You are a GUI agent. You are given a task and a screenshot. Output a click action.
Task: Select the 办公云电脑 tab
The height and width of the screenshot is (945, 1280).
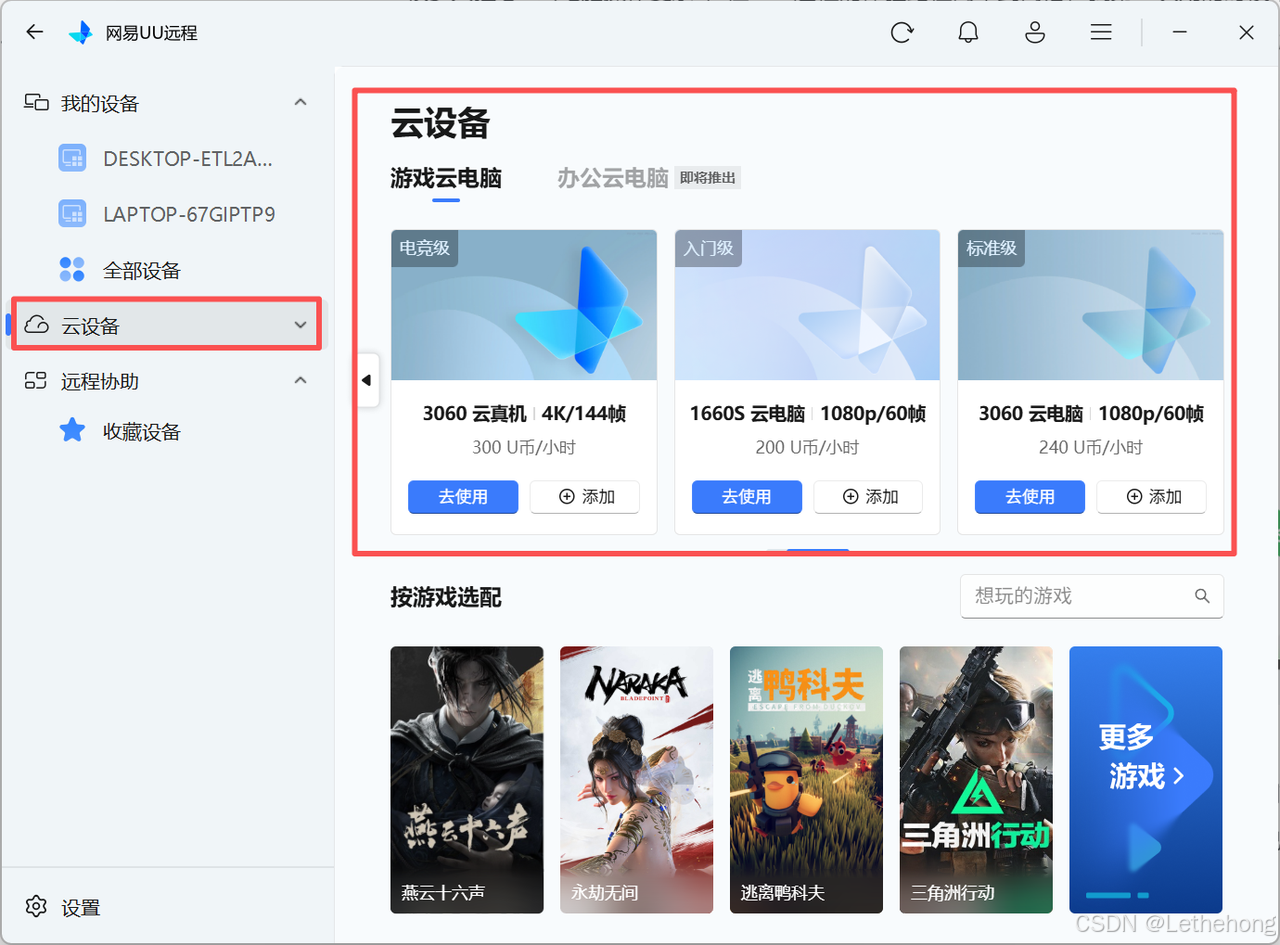613,179
